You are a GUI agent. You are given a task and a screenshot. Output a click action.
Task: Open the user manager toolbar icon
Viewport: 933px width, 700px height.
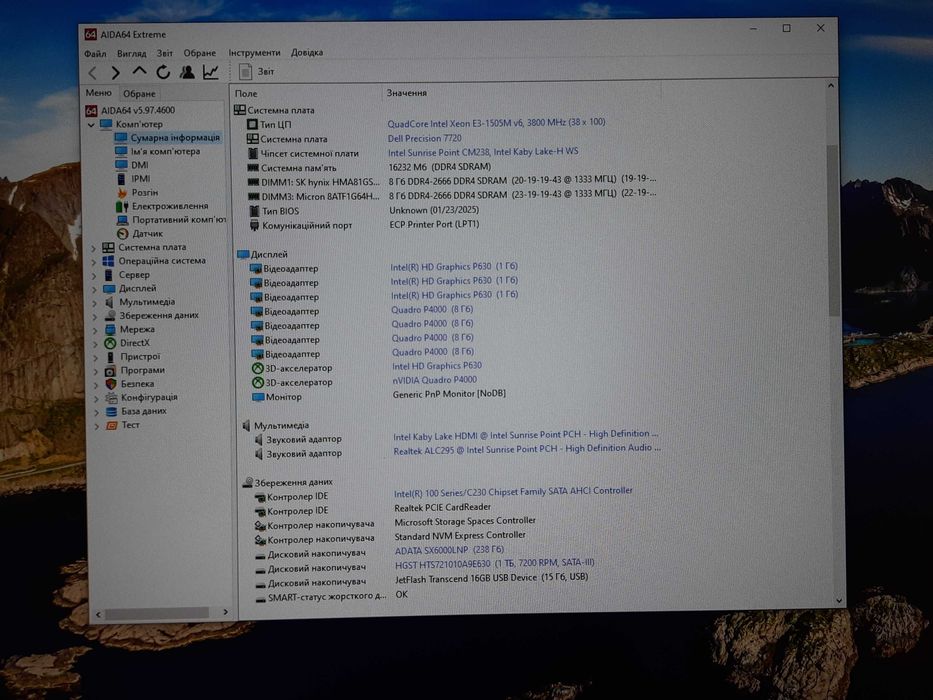pyautogui.click(x=187, y=73)
